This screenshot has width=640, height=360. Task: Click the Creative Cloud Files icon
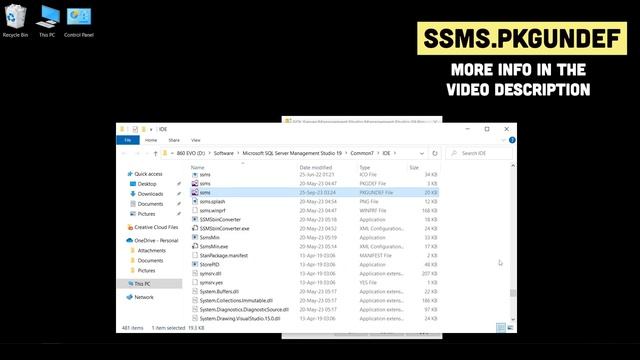point(130,227)
